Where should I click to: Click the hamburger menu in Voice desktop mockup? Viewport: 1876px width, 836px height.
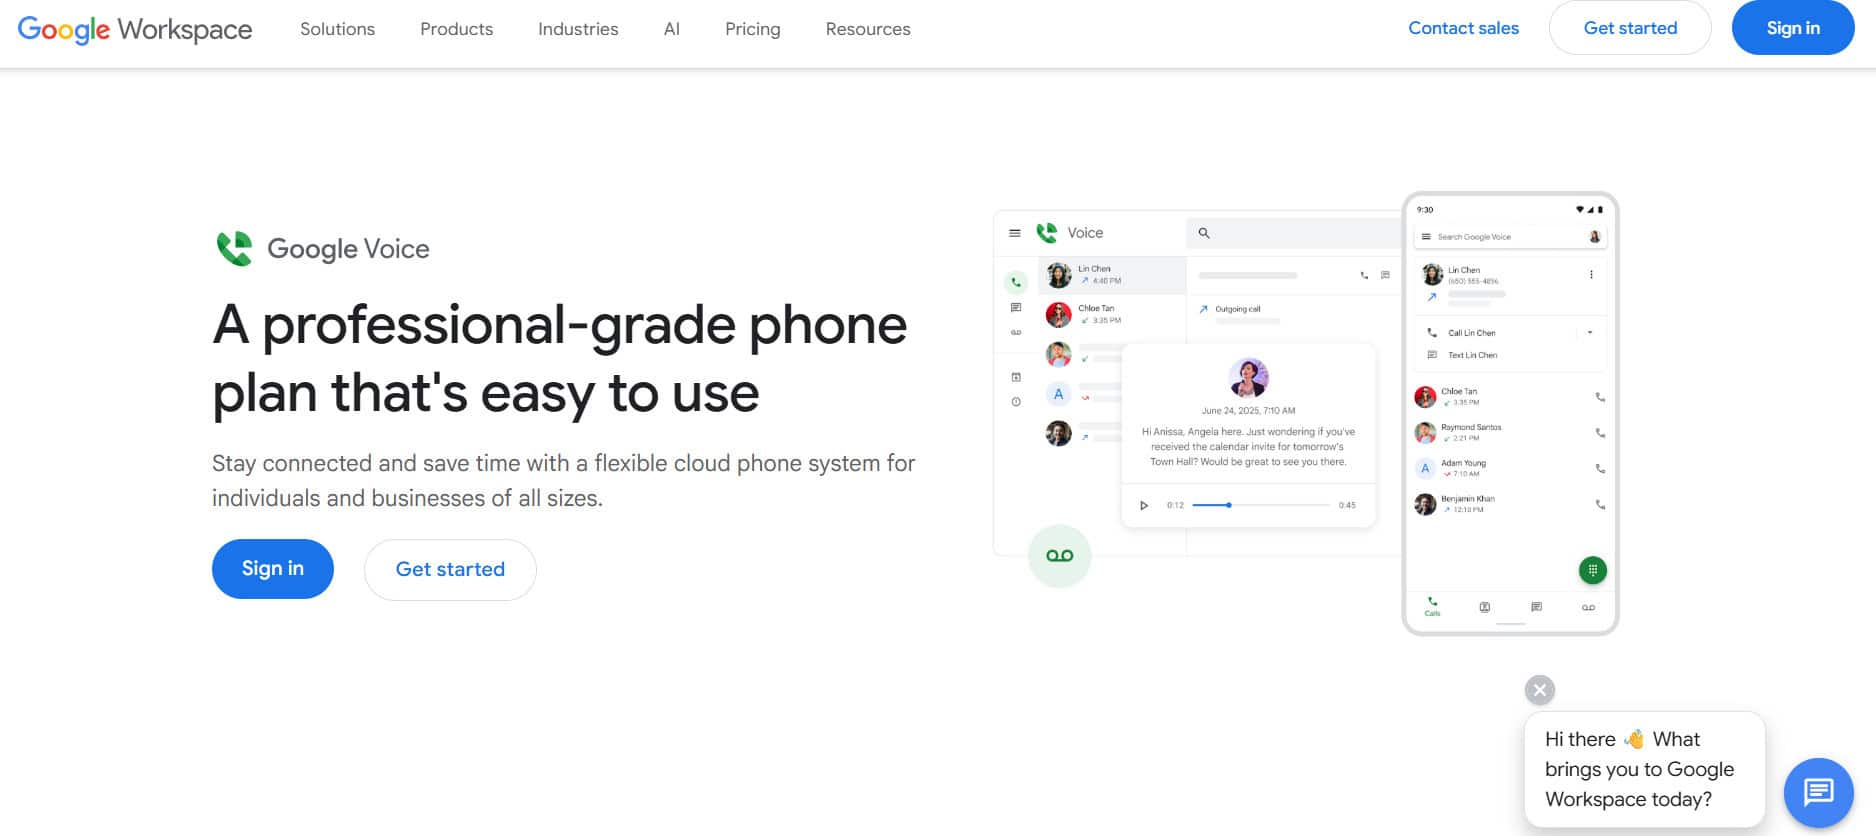tap(1015, 233)
